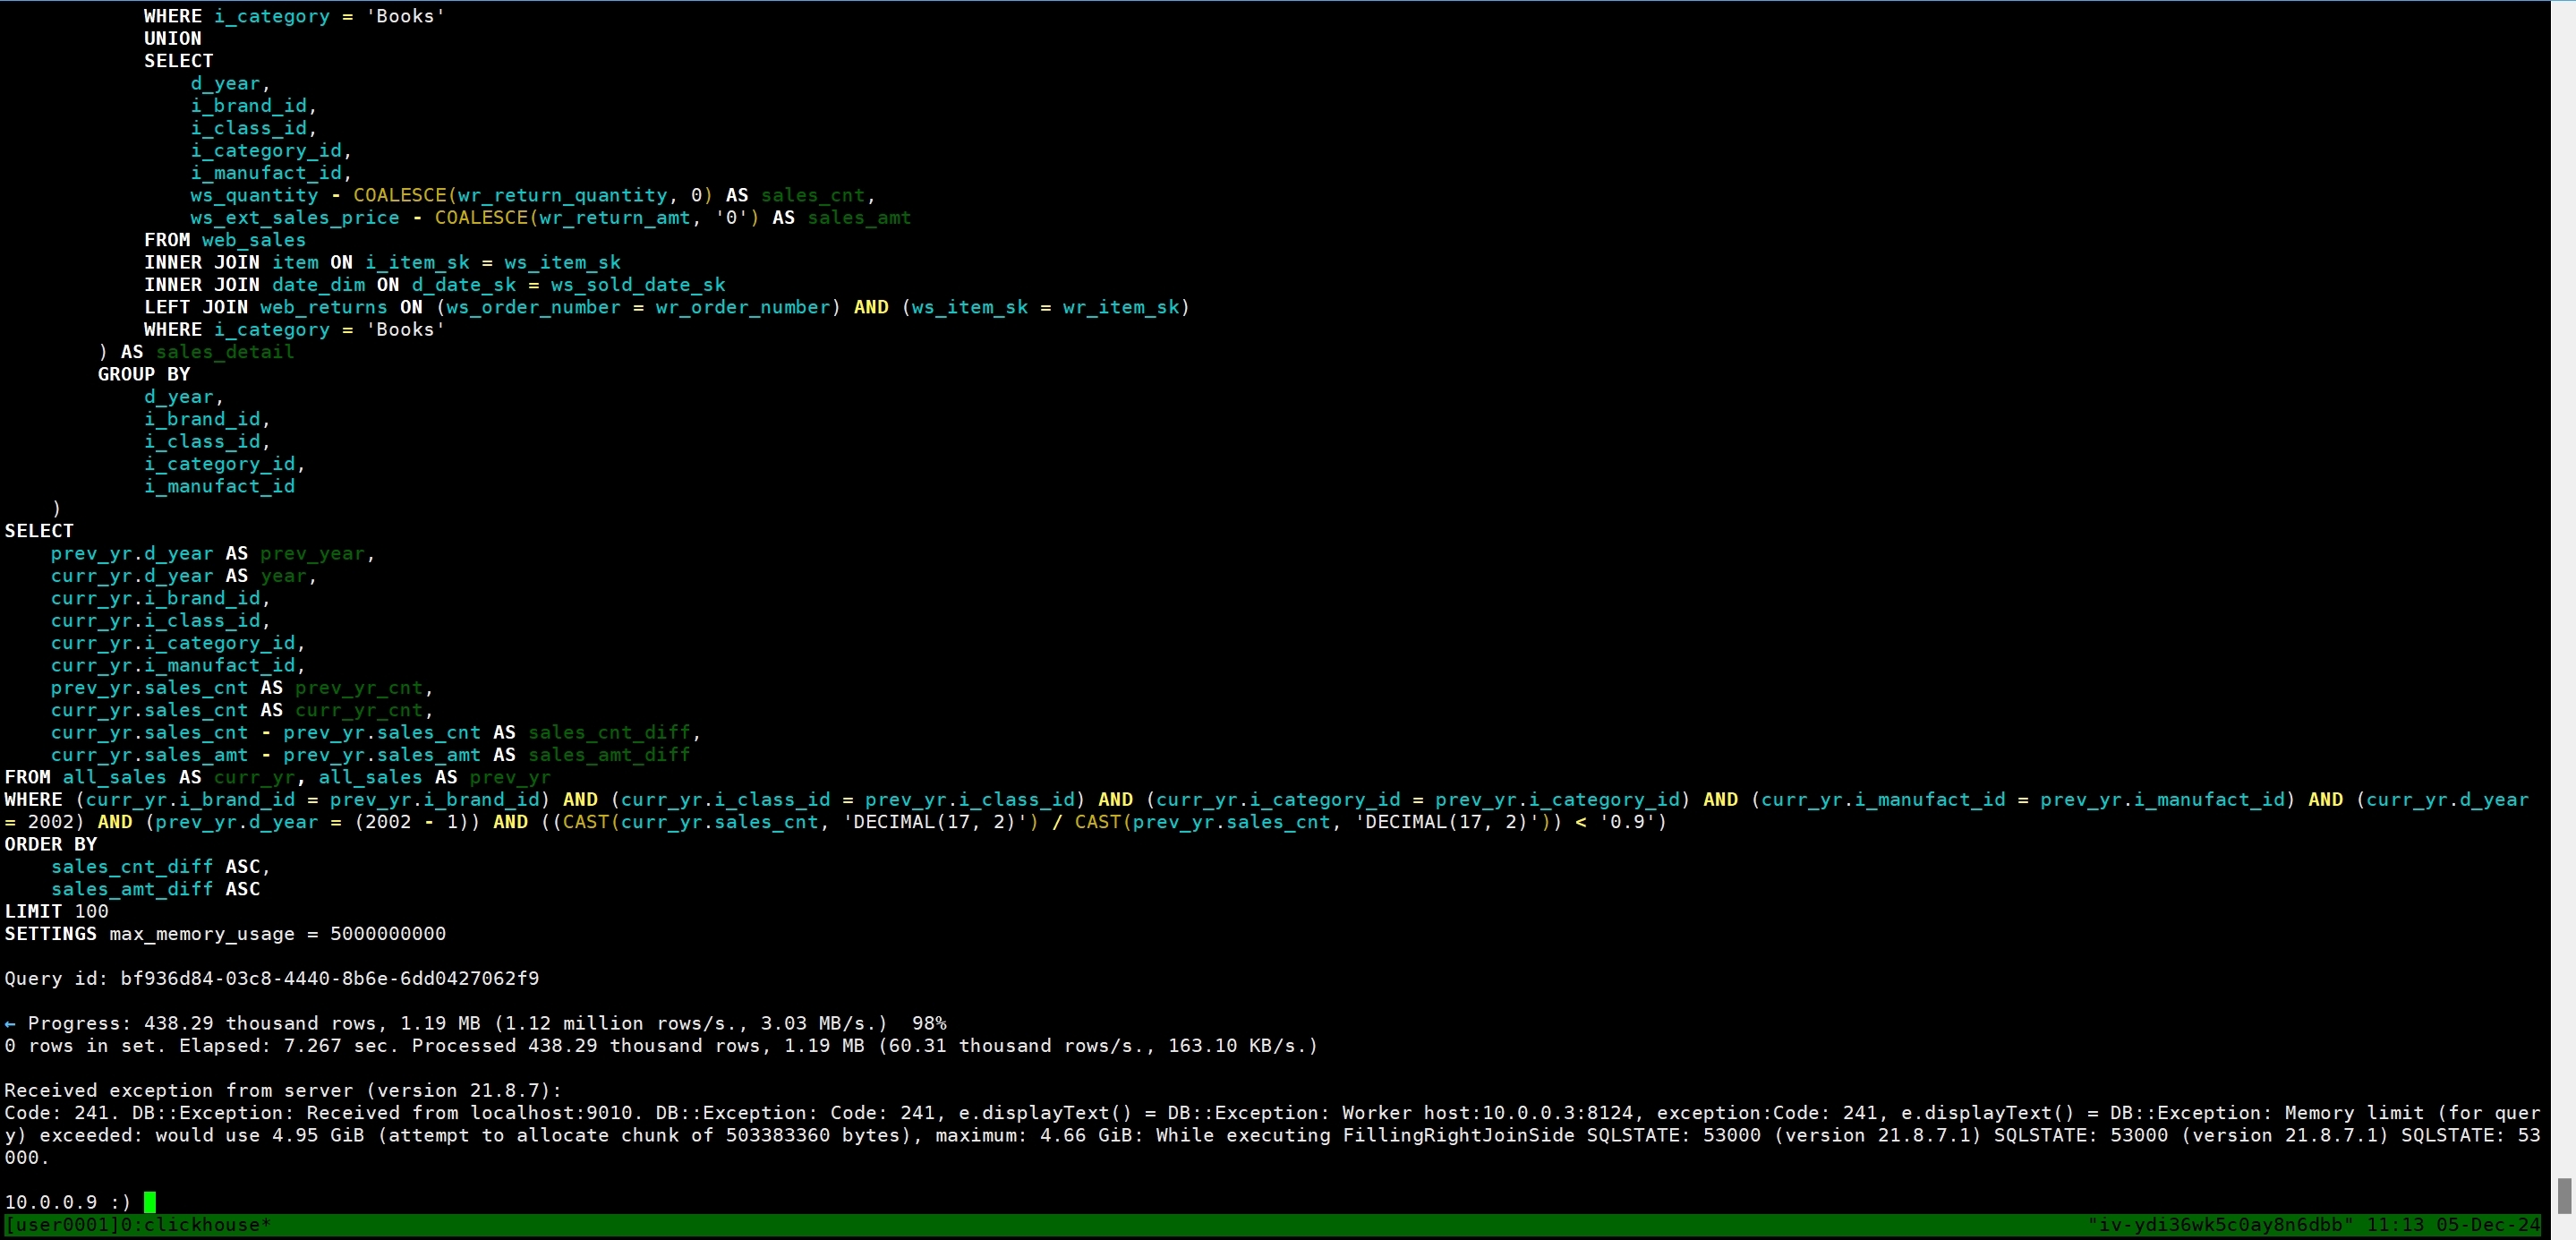Image resolution: width=2576 pixels, height=1240 pixels.
Task: Click 'LEFT JOIN web_returns' in query
Action: point(265,307)
